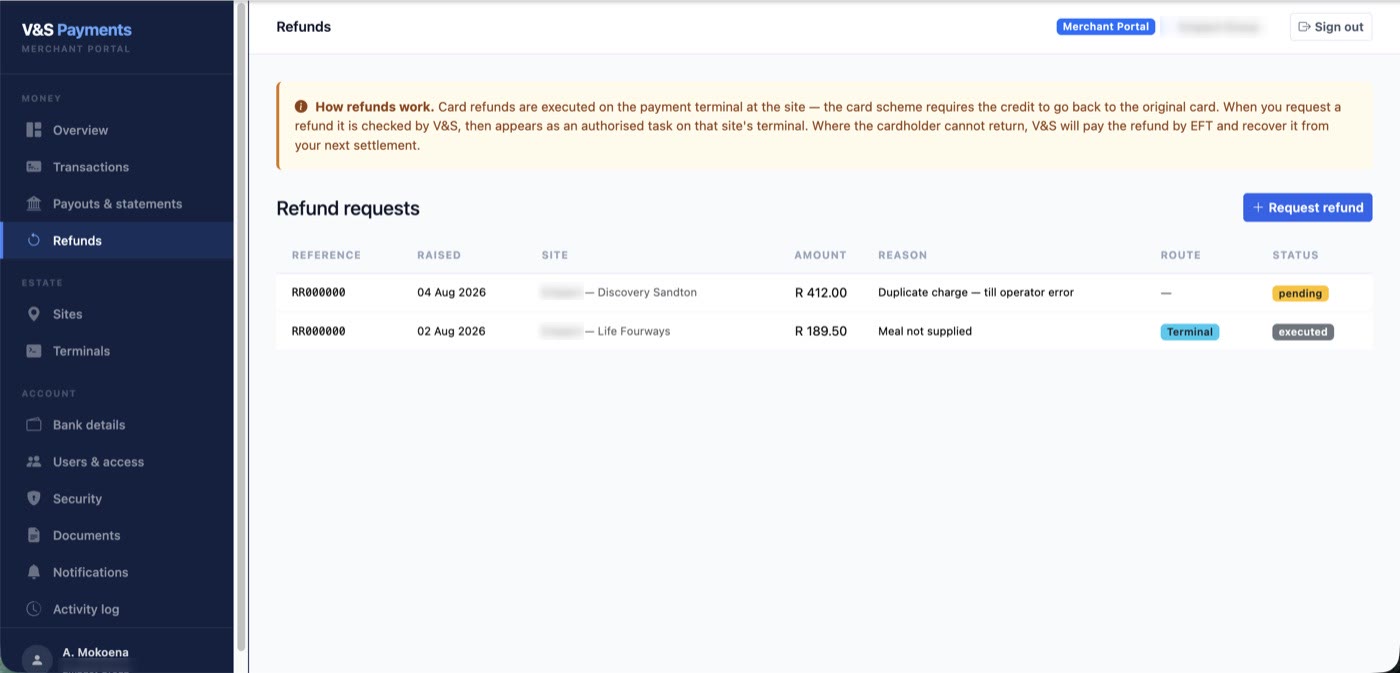Viewport: 1400px width, 673px height.
Task: Click the Refund requests heading
Action: (348, 208)
